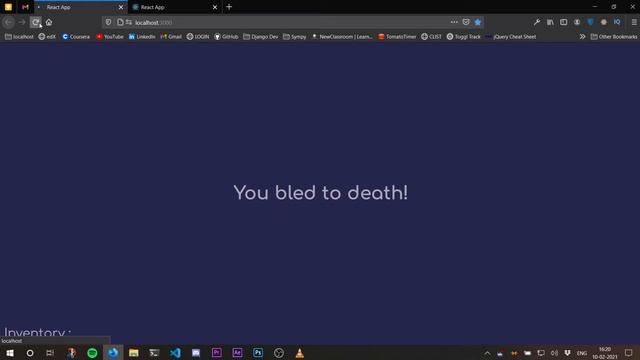Go forward with the forward arrow
Screen dimensions: 640x360
tap(22, 22)
